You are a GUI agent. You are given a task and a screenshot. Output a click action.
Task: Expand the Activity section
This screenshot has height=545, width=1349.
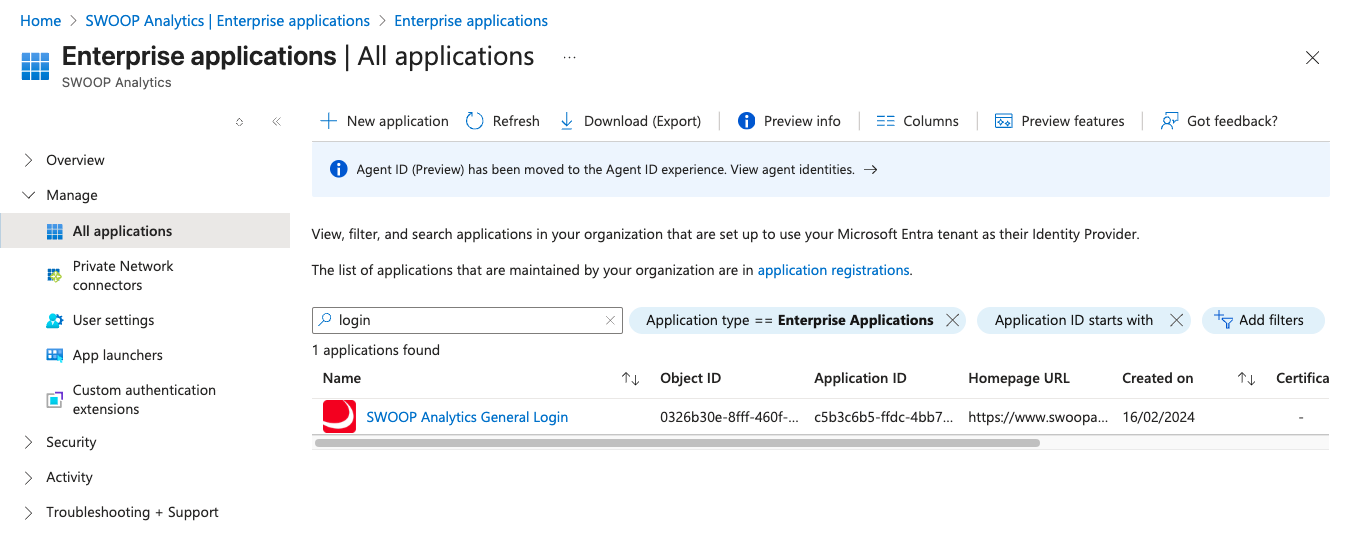click(58, 477)
